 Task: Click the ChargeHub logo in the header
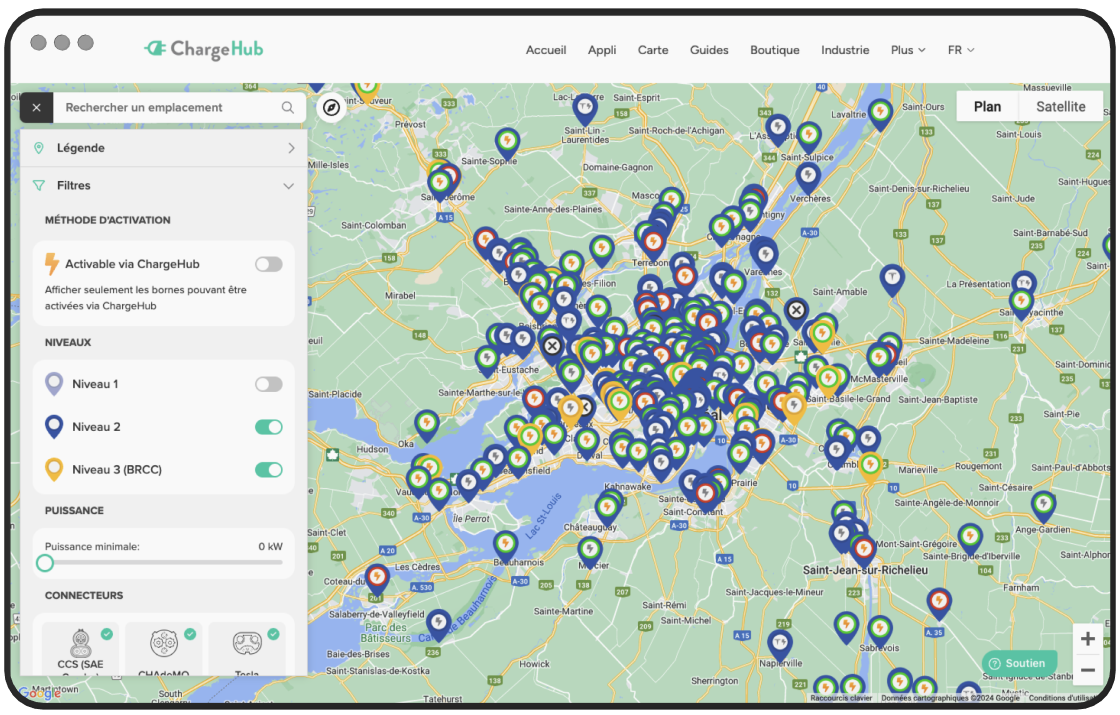coord(203,49)
